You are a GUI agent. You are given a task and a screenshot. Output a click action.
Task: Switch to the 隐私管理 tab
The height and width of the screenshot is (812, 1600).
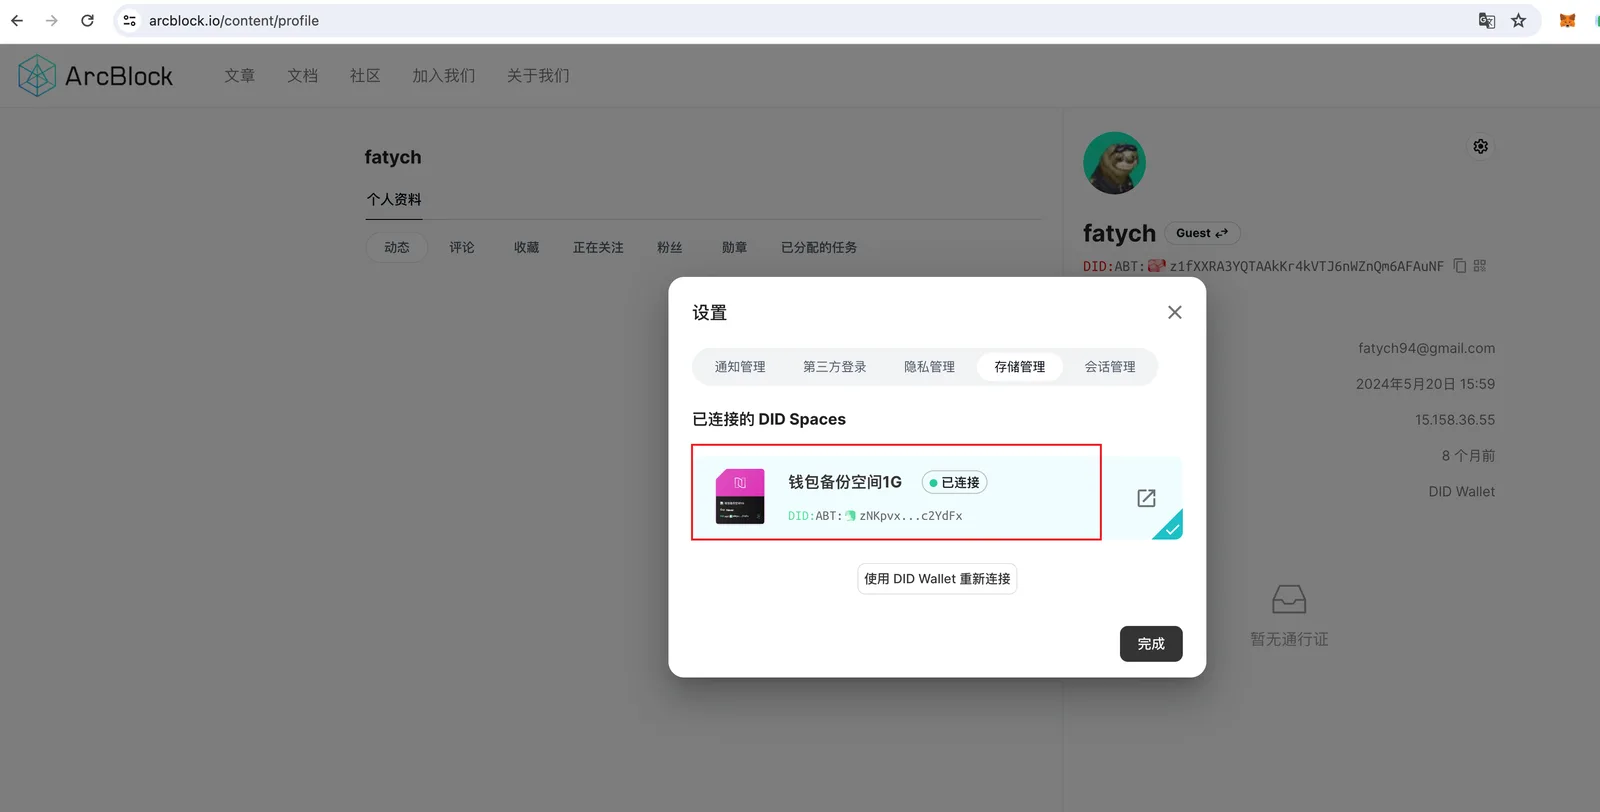coord(930,367)
